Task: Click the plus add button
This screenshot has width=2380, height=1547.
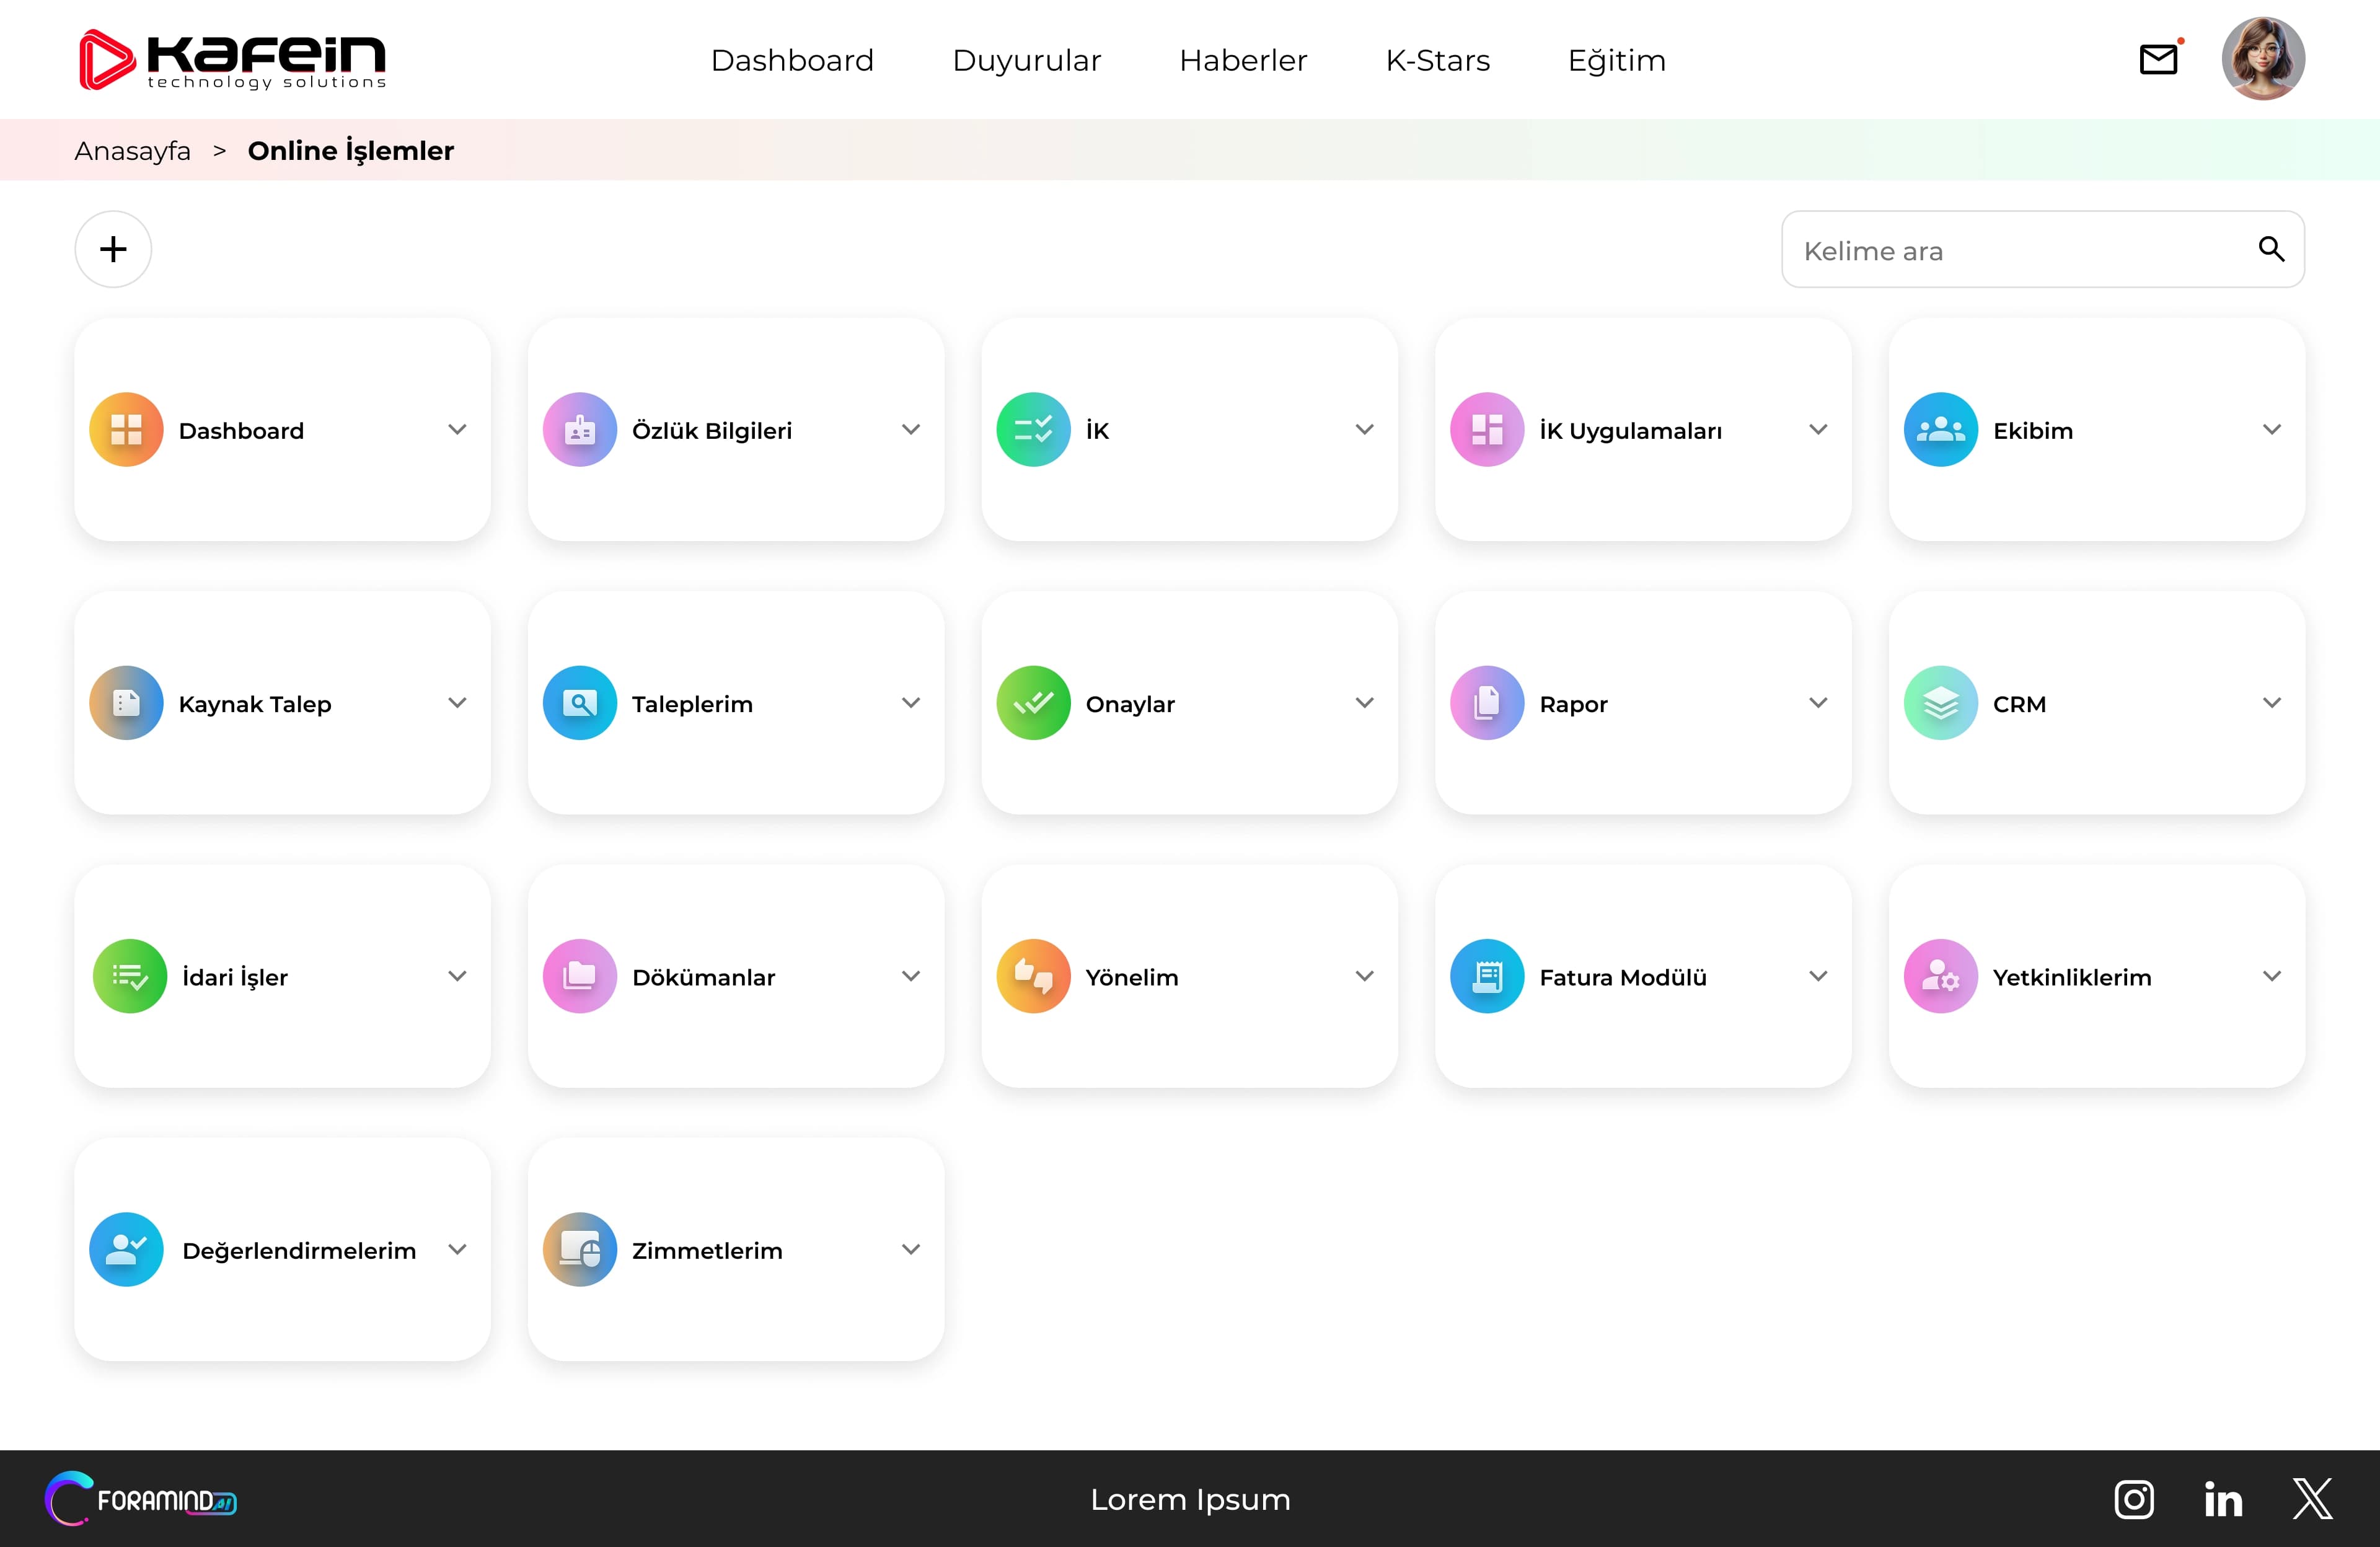Action: click(113, 249)
